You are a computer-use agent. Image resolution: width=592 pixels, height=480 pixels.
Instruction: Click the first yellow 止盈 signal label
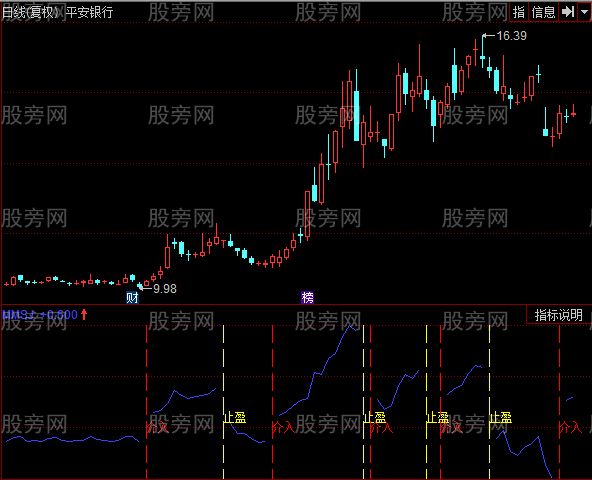(235, 418)
